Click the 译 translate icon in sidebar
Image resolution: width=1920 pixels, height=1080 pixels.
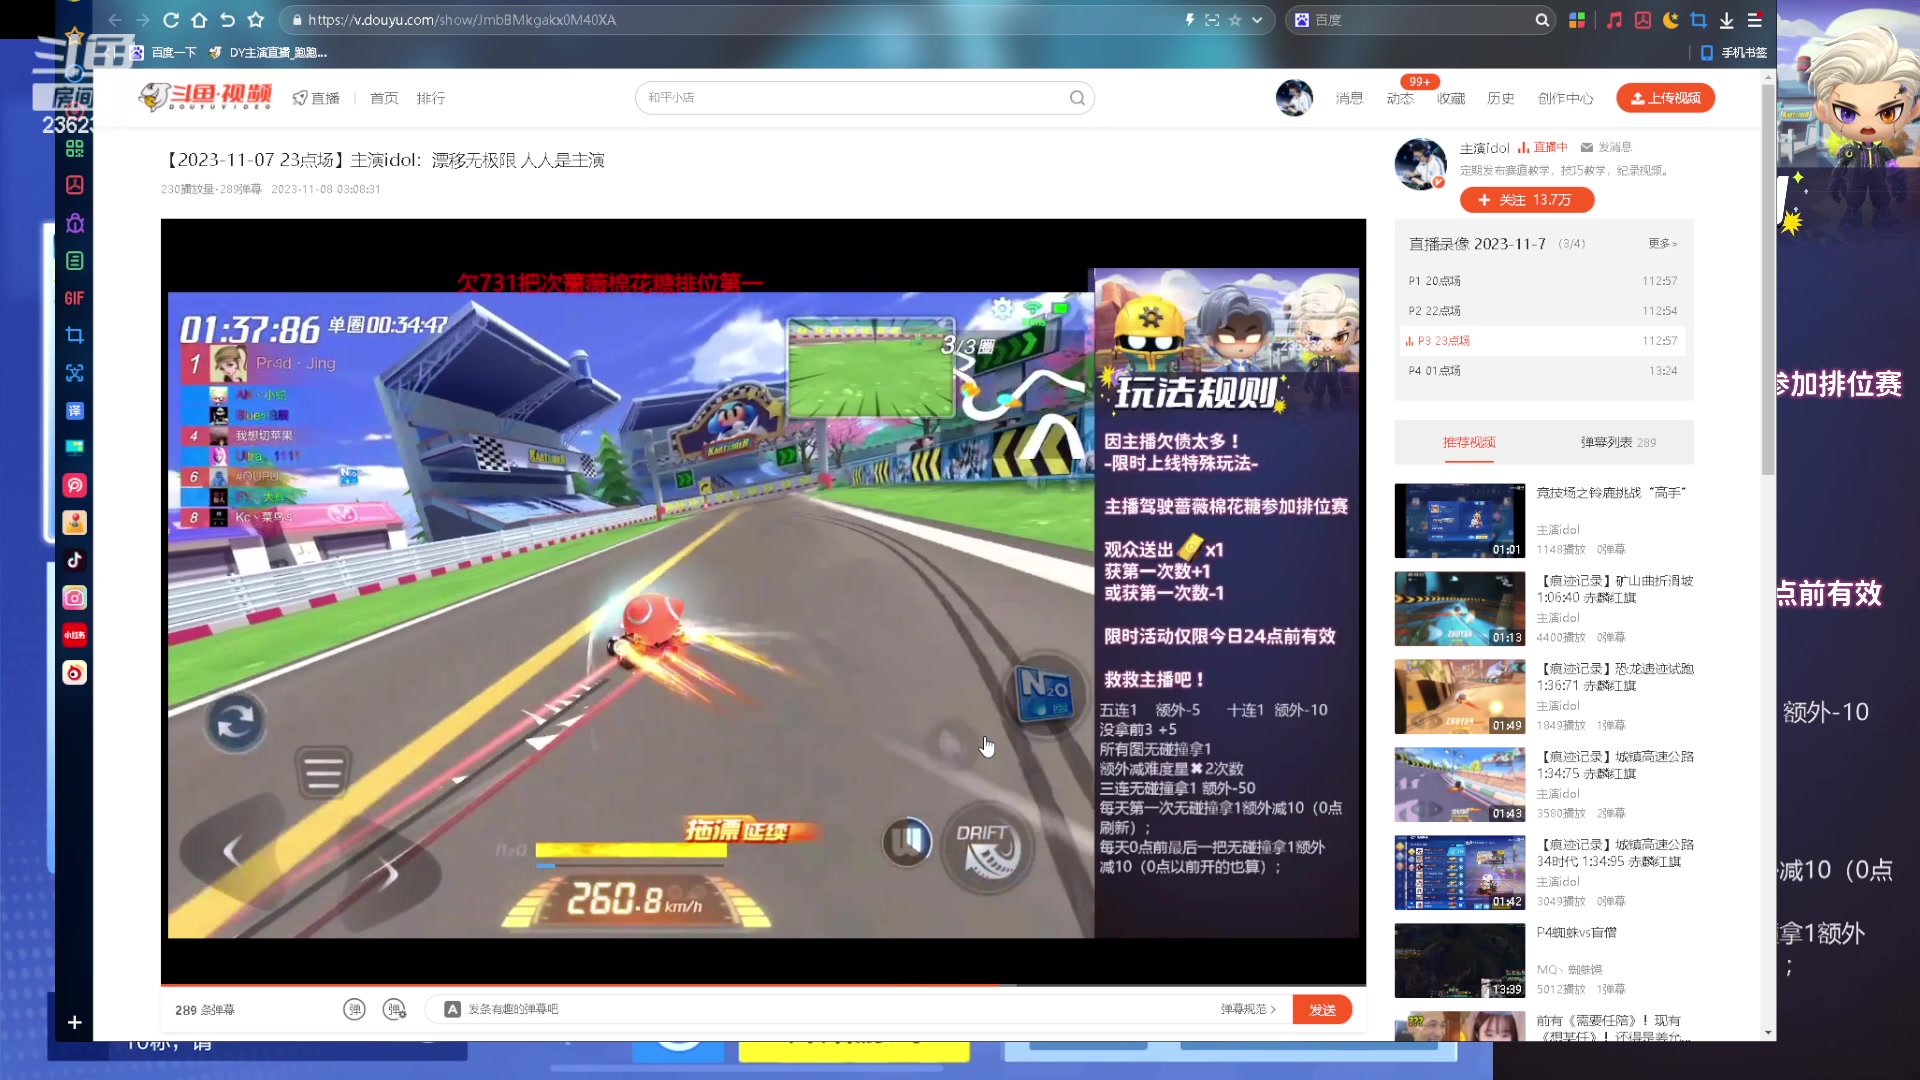click(74, 411)
